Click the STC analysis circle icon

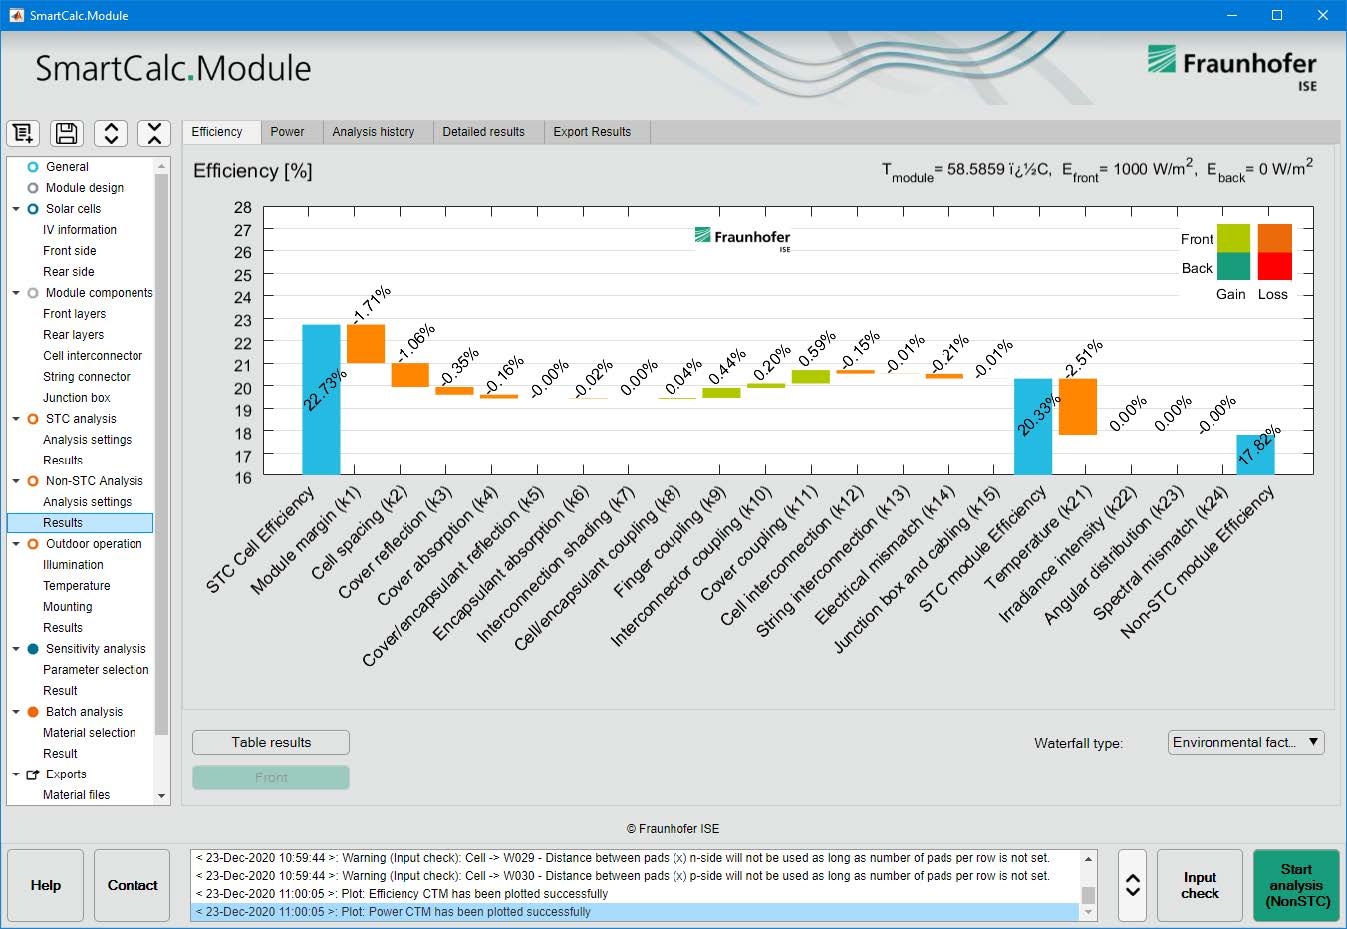[x=33, y=419]
